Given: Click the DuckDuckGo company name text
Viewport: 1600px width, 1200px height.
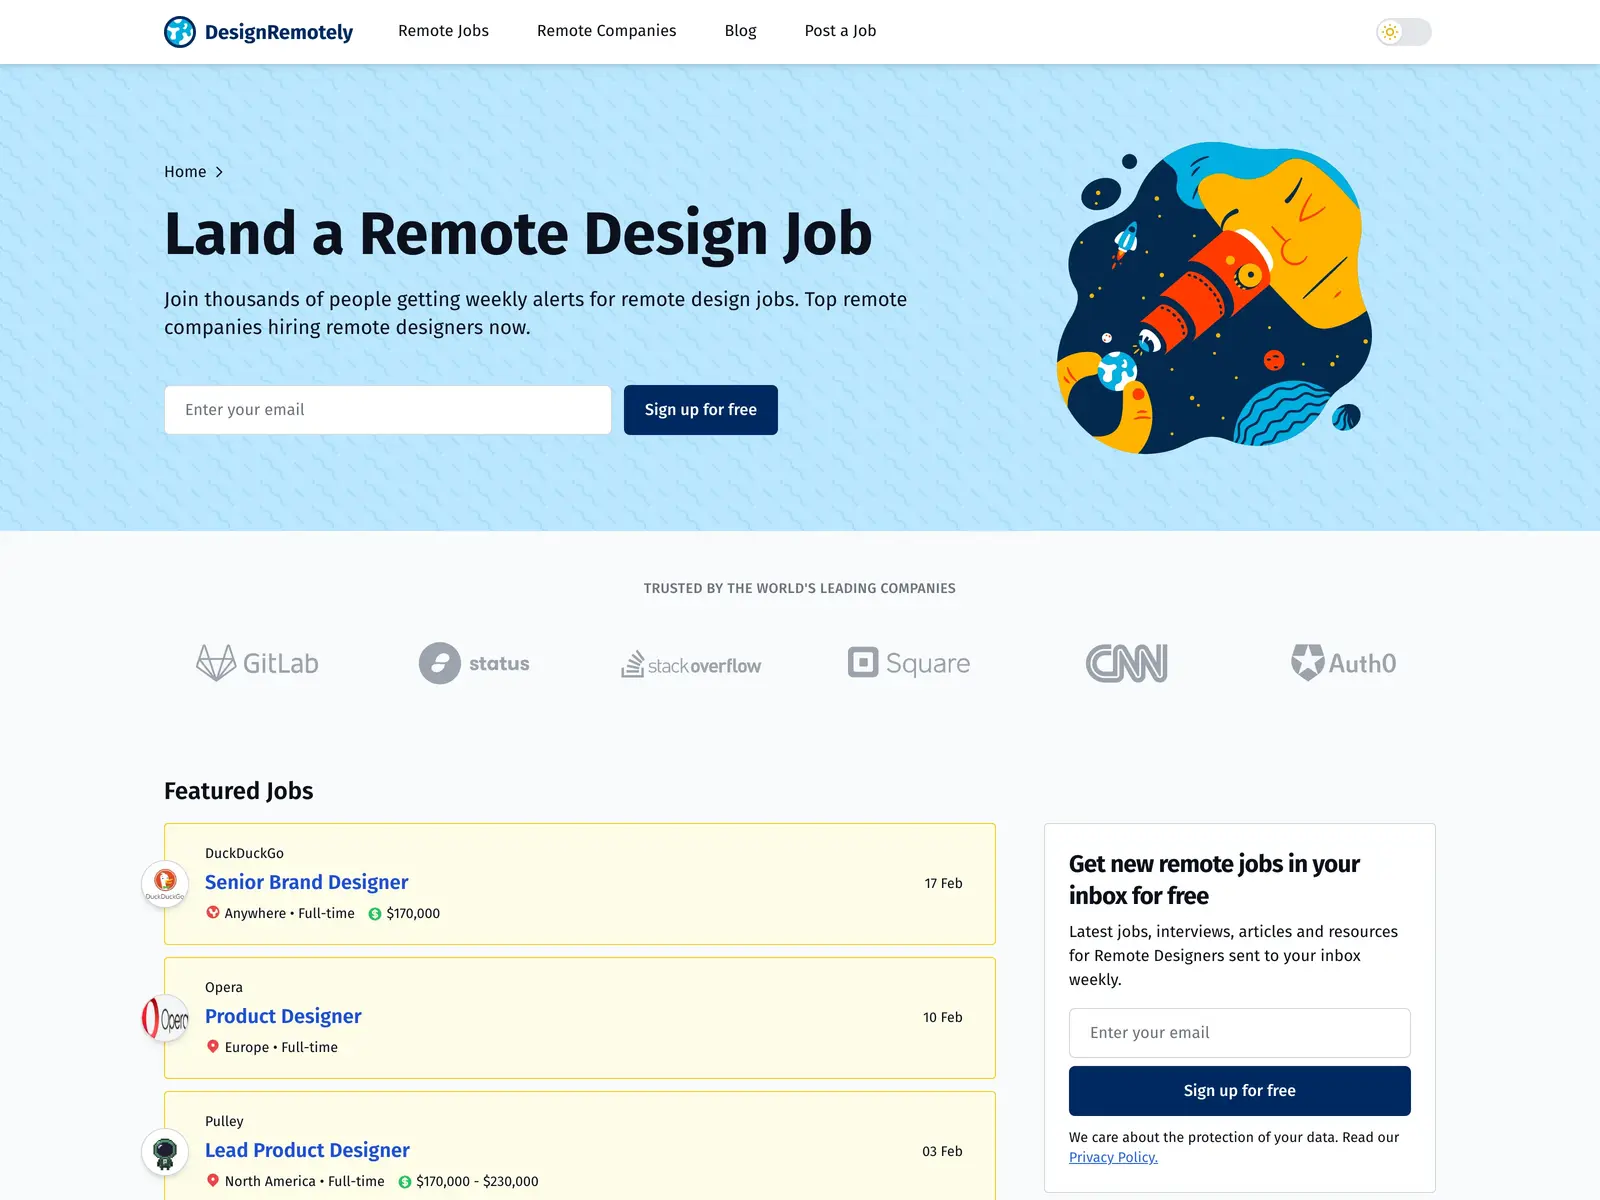Looking at the screenshot, I should click(x=244, y=853).
